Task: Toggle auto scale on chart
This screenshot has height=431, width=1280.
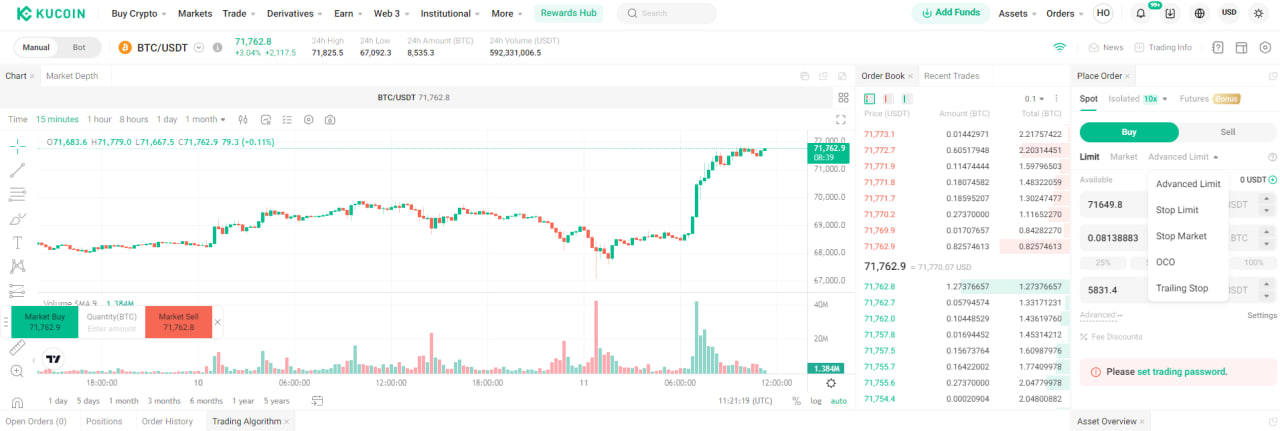Action: [838, 401]
